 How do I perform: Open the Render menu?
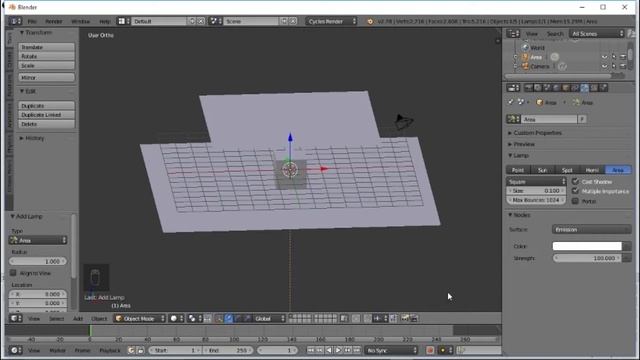point(53,21)
